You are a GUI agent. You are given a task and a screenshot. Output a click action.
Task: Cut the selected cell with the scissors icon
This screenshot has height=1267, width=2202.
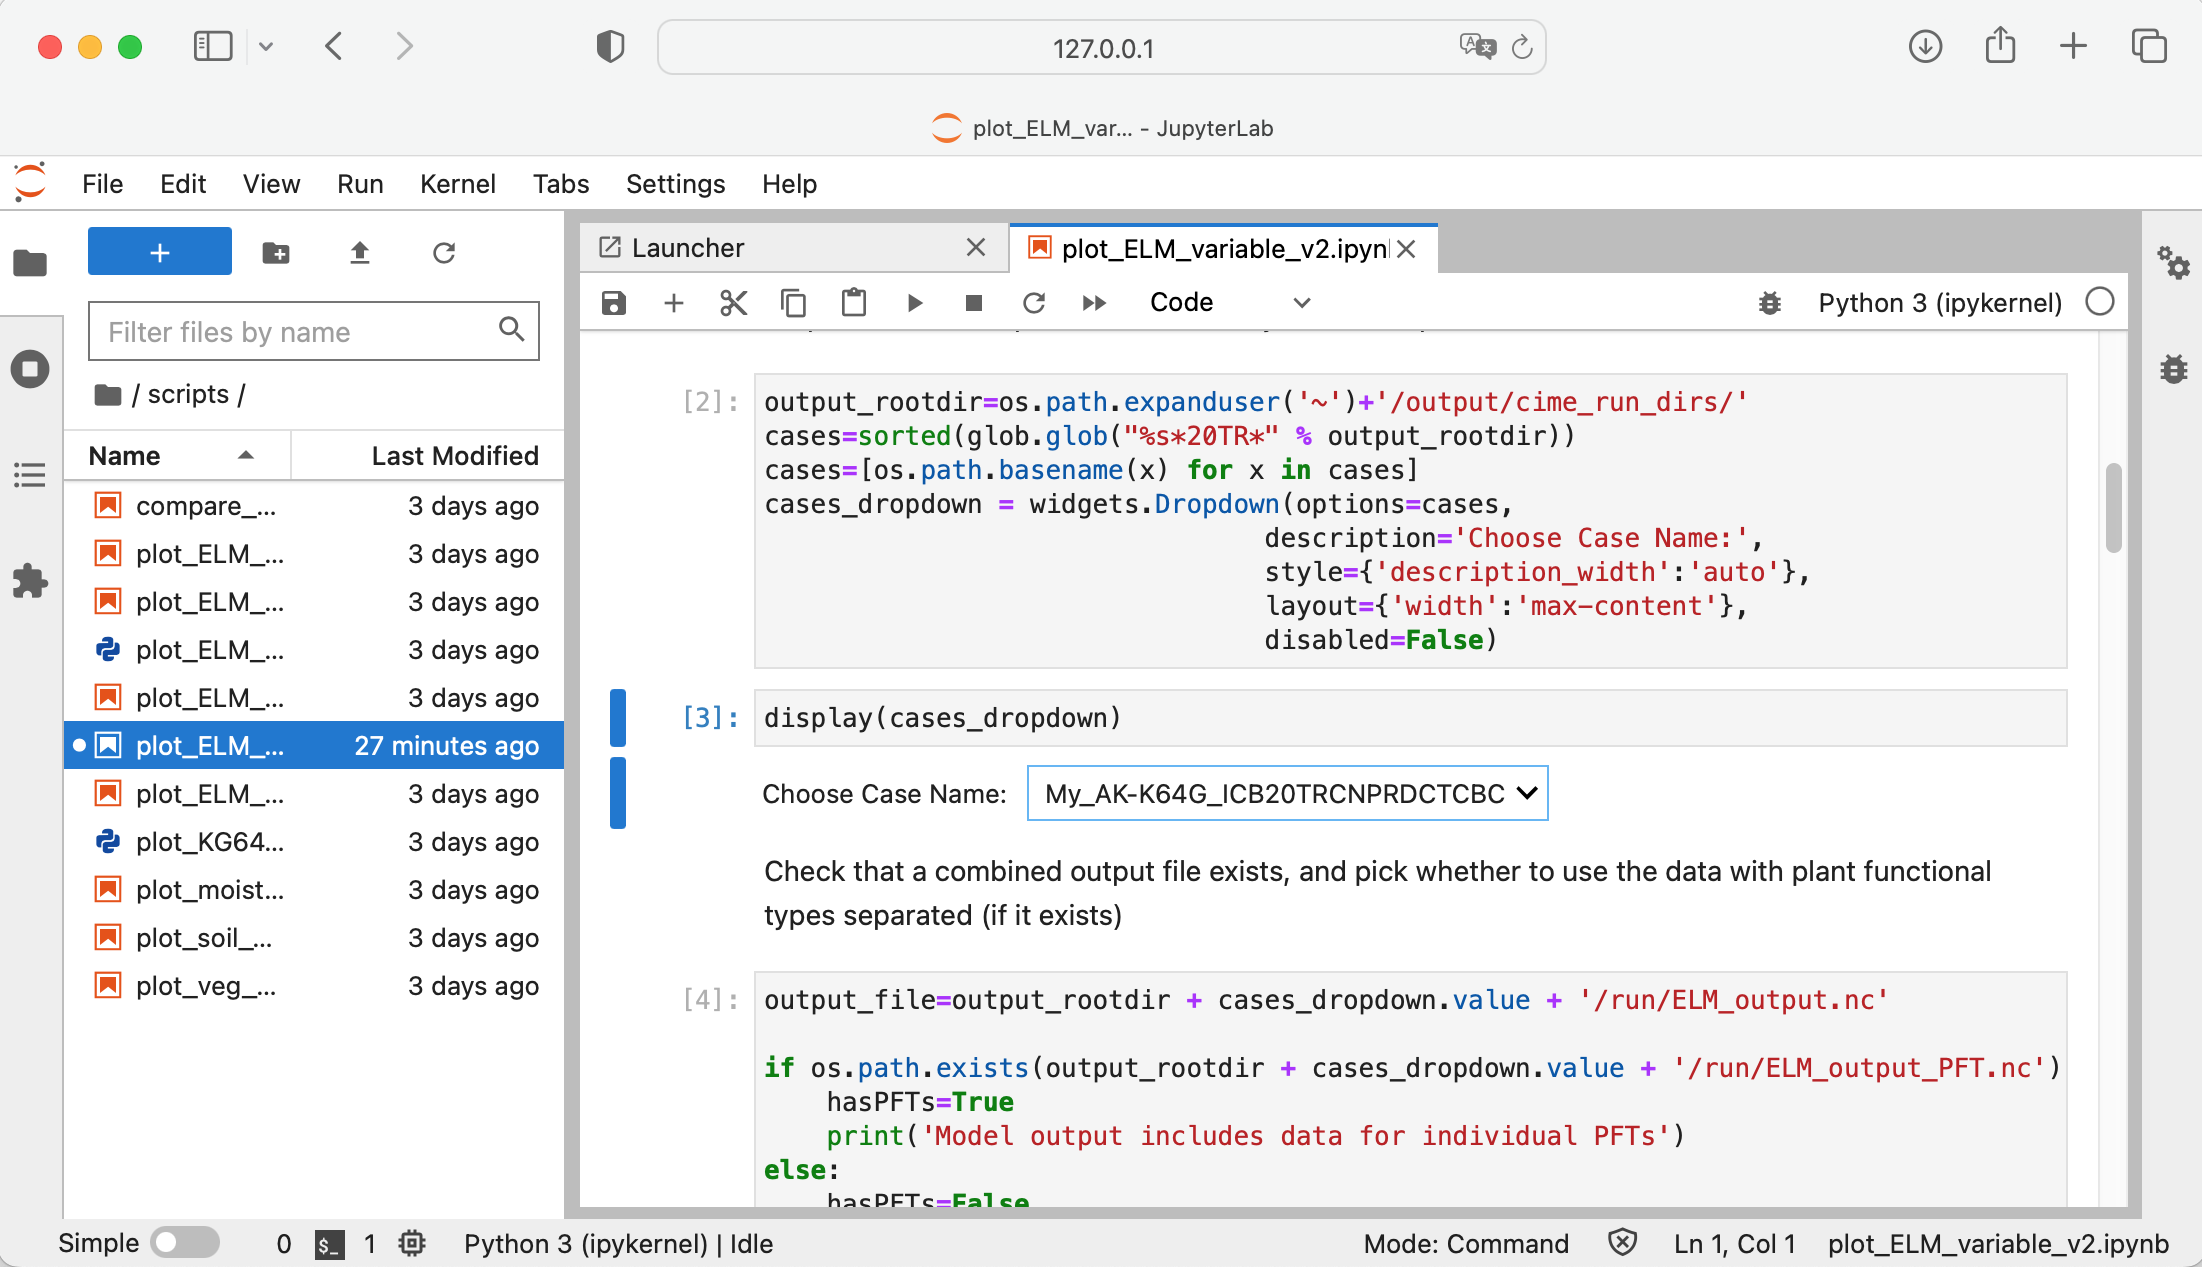point(733,303)
